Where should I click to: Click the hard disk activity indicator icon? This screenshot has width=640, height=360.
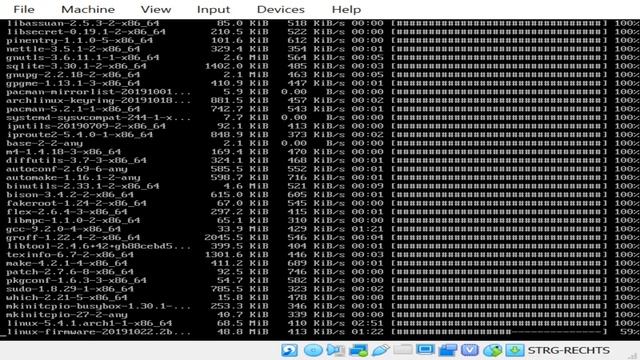click(289, 350)
